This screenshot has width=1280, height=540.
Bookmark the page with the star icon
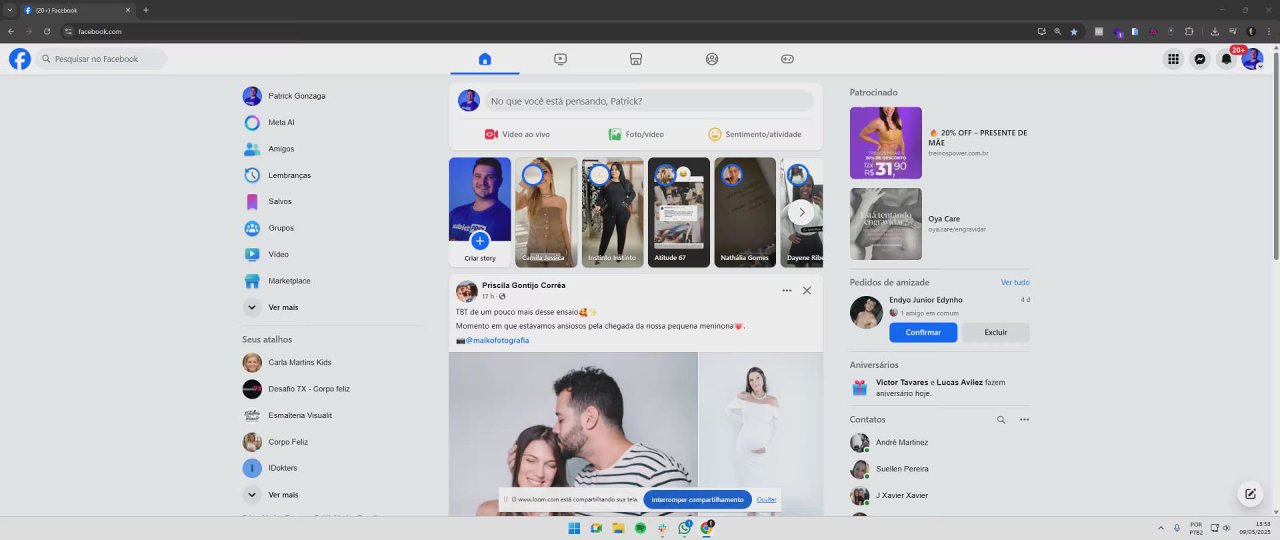(1074, 31)
